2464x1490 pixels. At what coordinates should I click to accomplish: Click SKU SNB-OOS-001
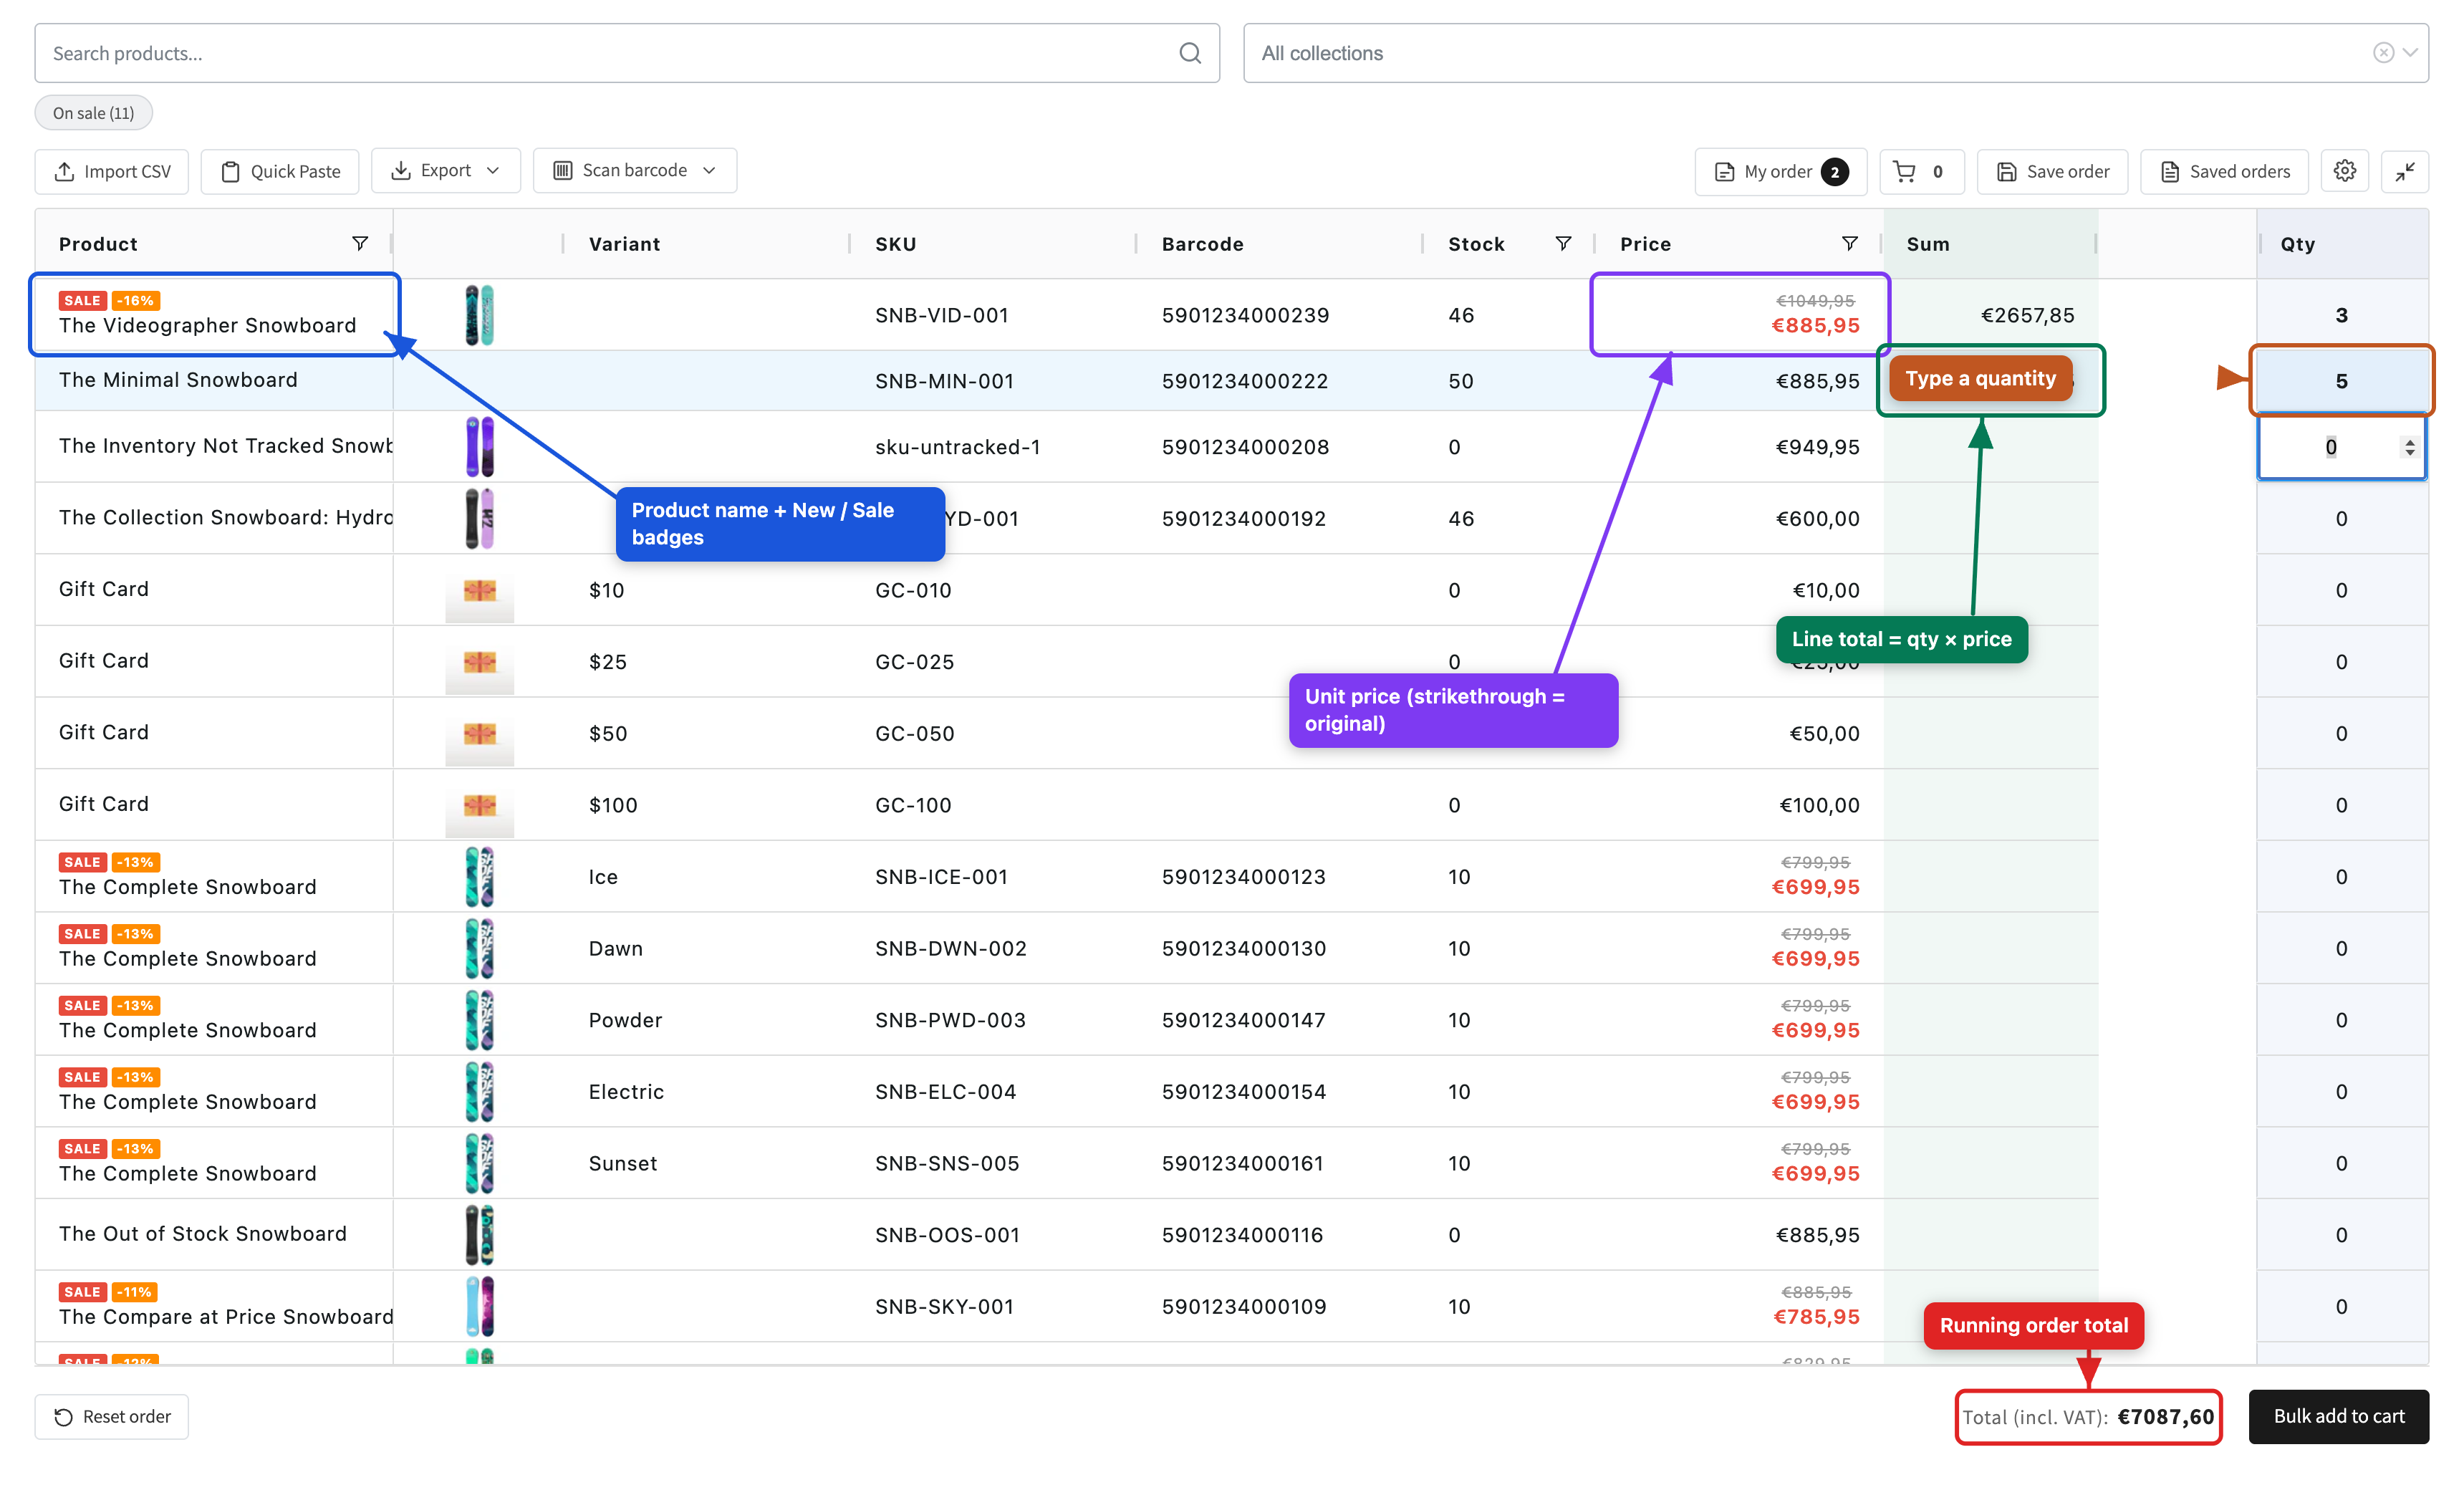[x=947, y=1235]
